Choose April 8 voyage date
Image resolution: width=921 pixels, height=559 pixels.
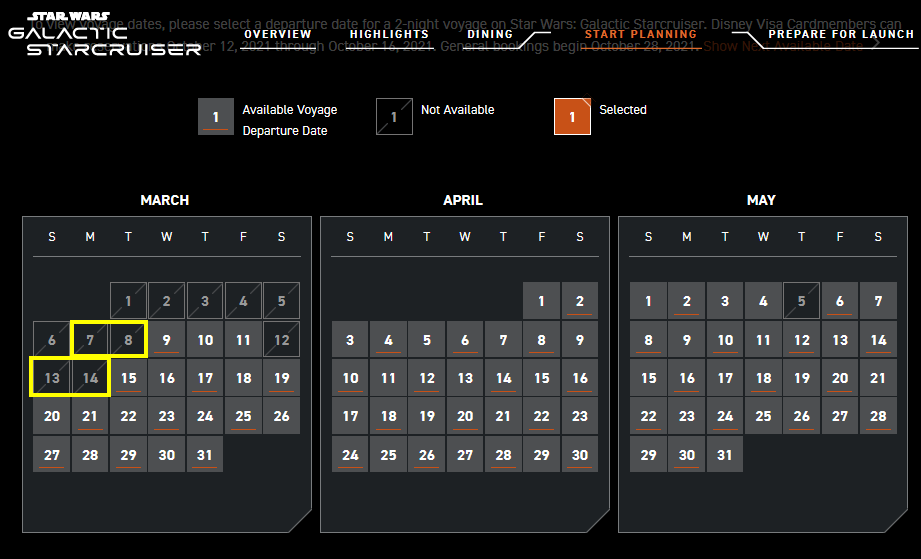[x=541, y=340]
